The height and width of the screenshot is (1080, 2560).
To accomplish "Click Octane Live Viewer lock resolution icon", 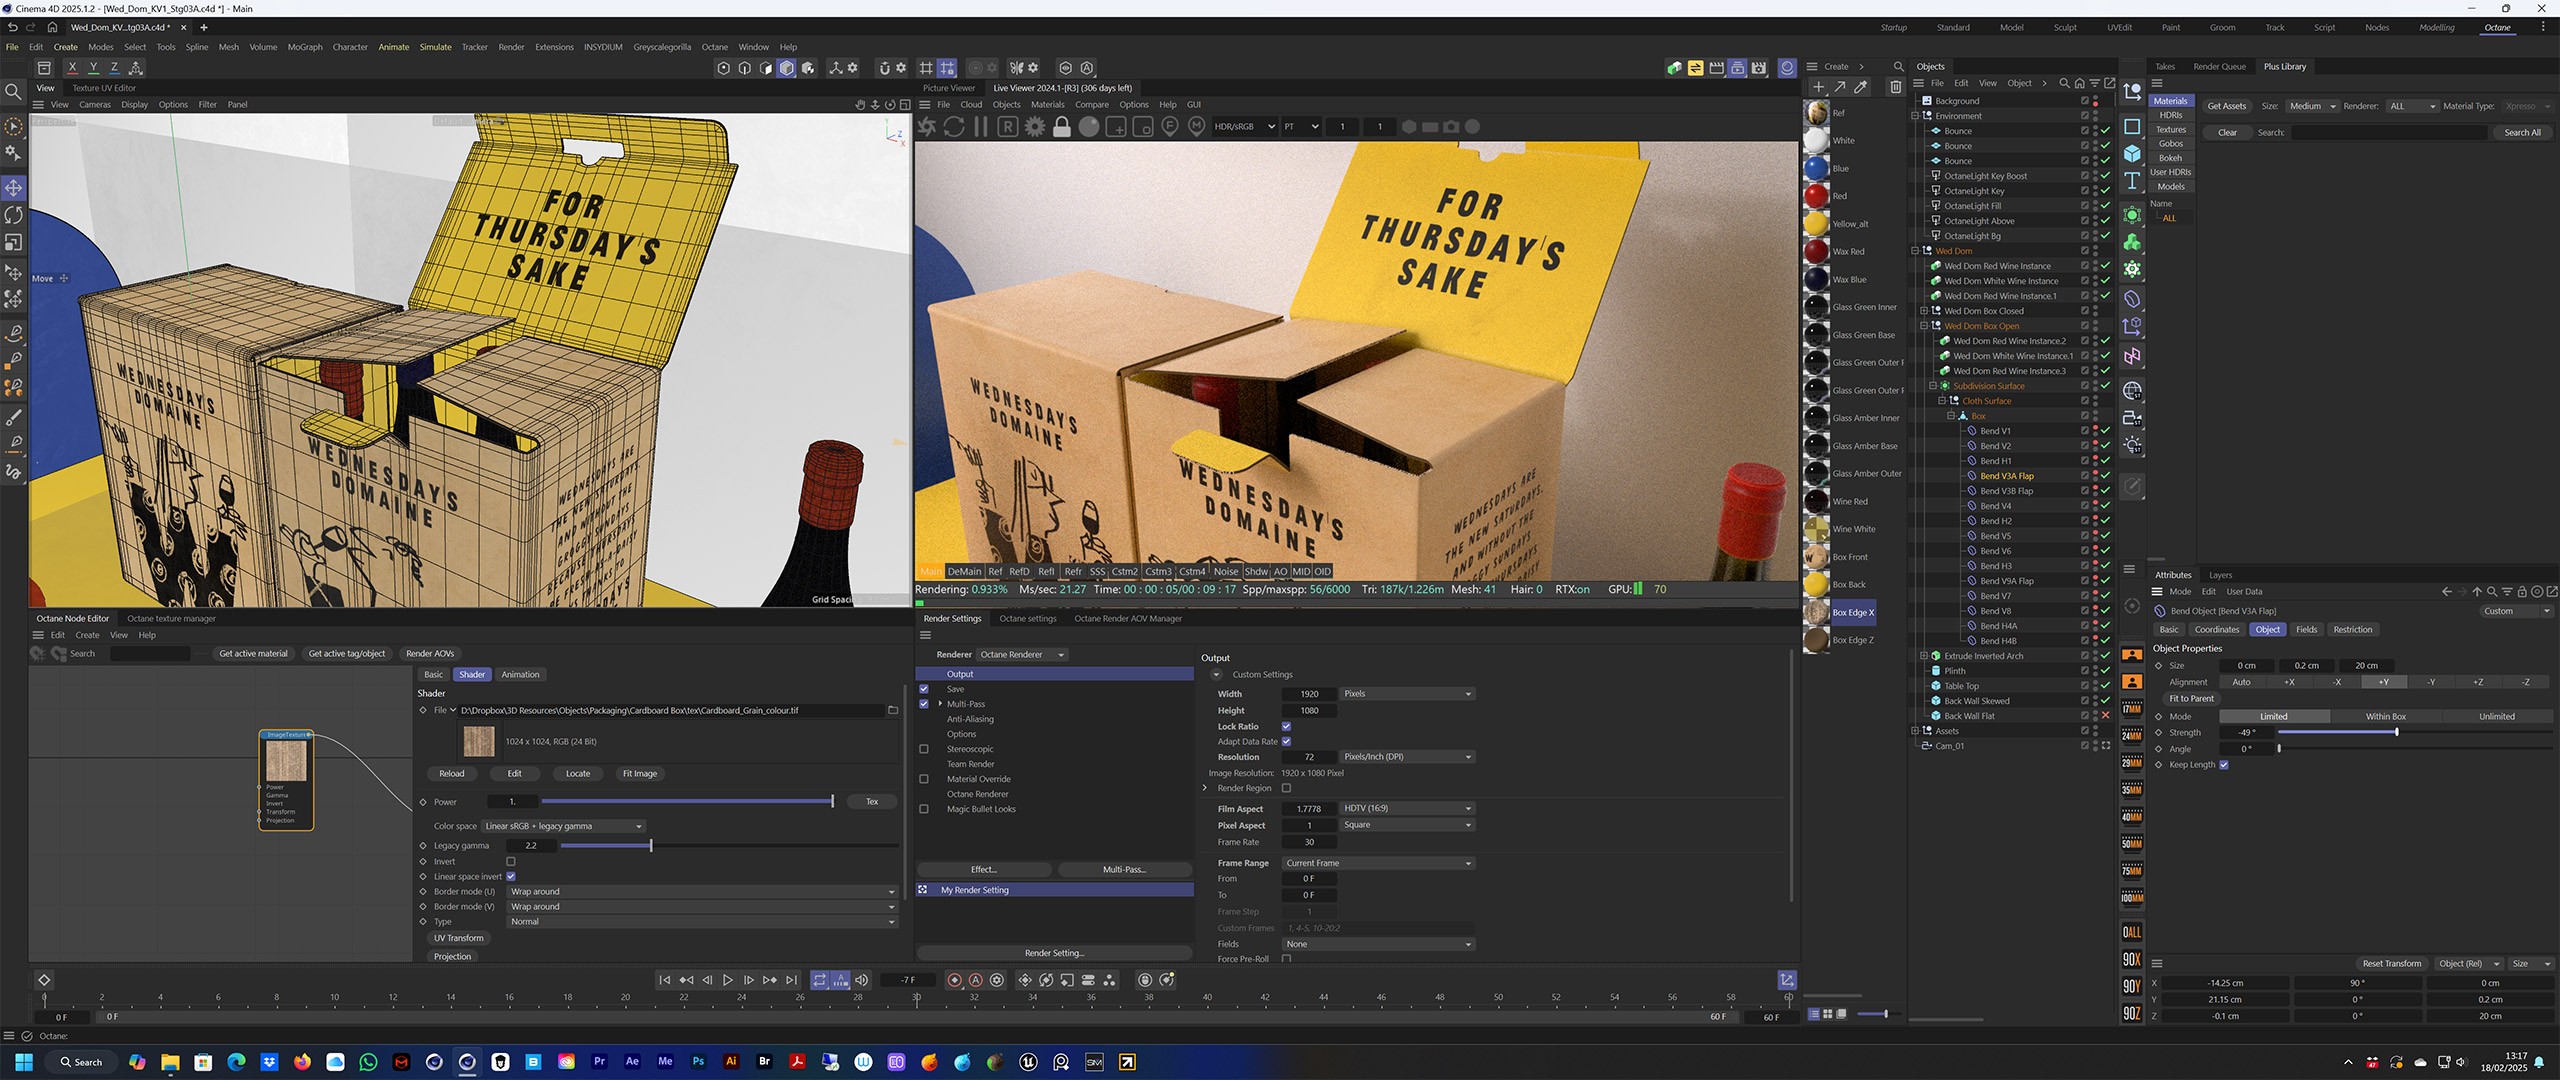I will click(1062, 127).
